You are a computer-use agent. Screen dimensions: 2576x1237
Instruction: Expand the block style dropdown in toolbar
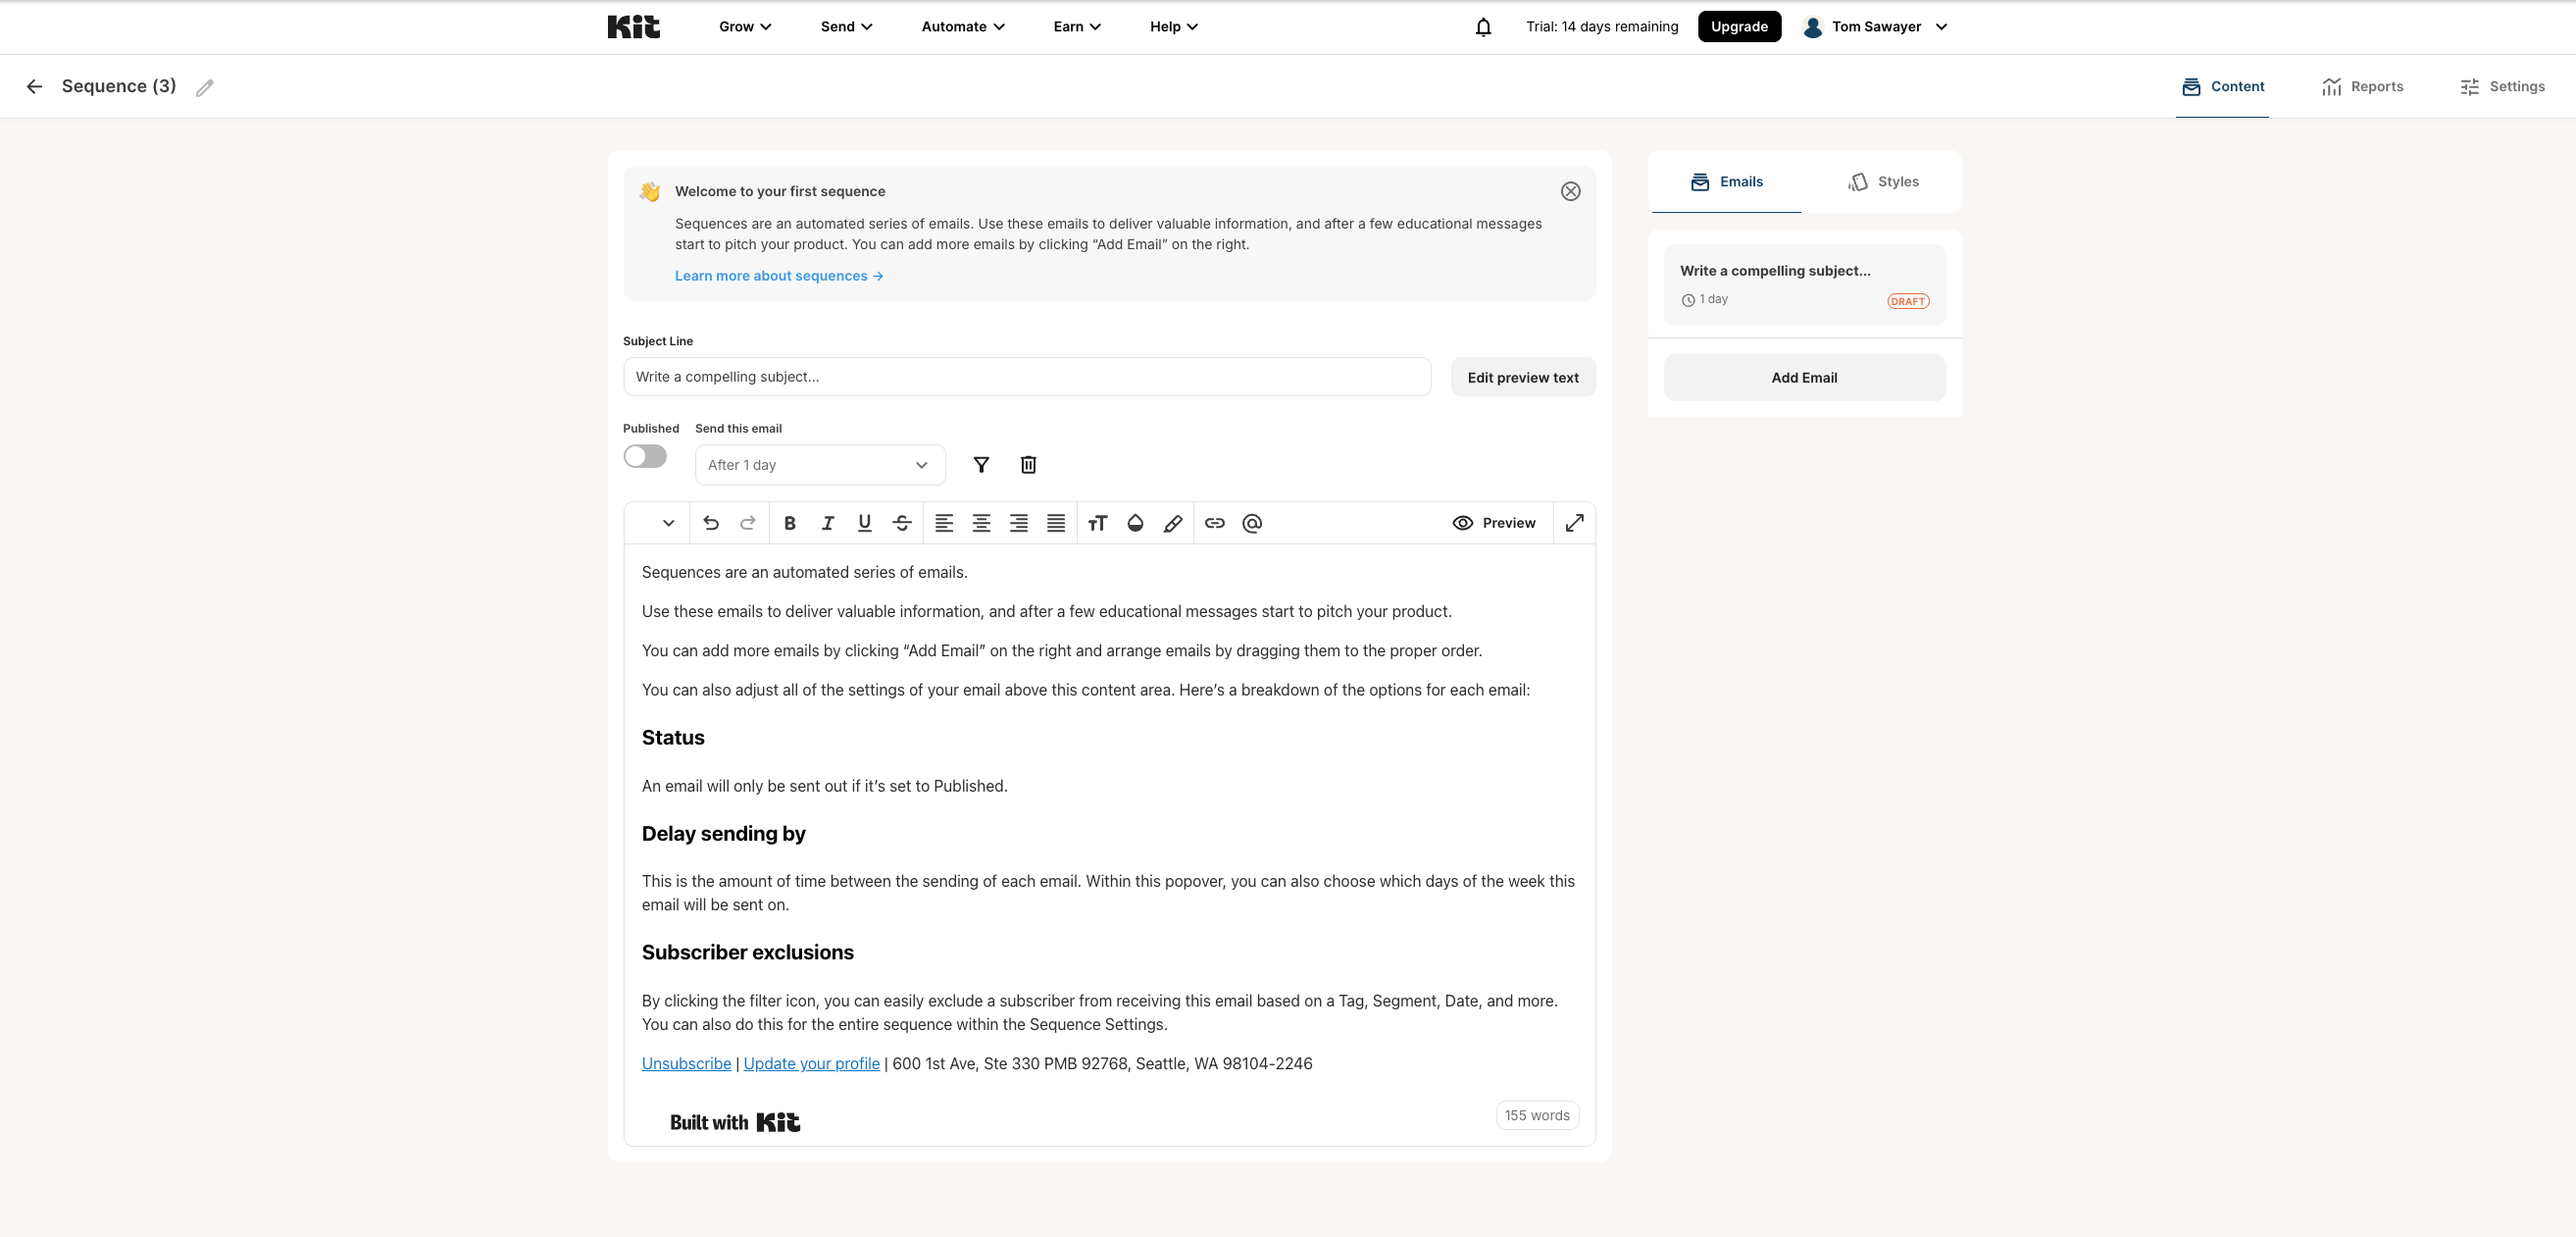point(668,523)
